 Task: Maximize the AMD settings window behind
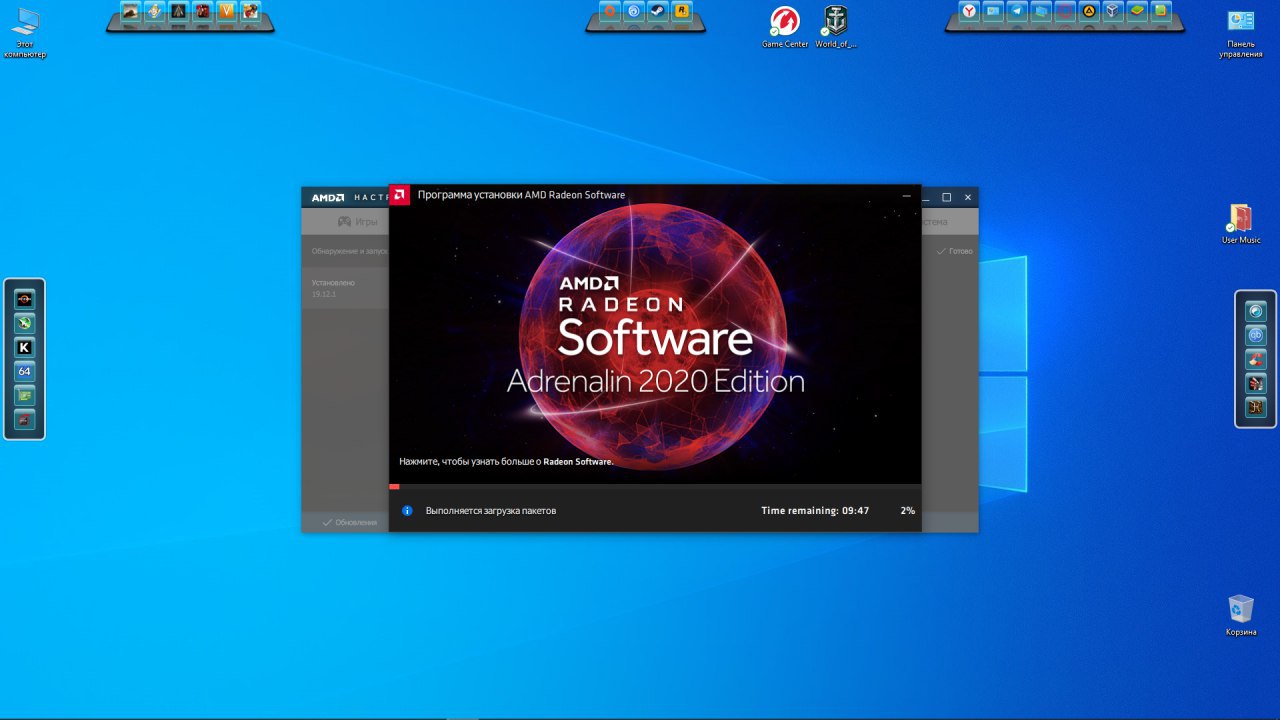tap(947, 197)
